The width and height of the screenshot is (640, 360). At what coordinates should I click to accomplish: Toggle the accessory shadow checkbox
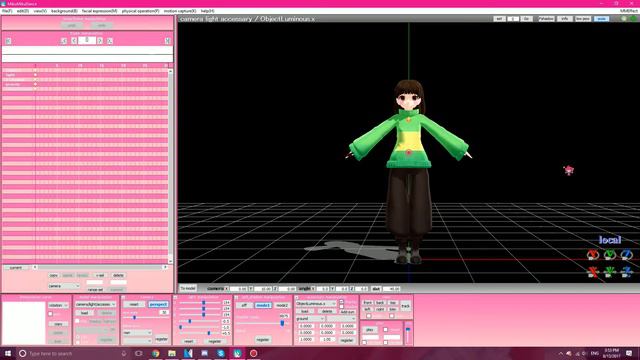click(x=342, y=307)
